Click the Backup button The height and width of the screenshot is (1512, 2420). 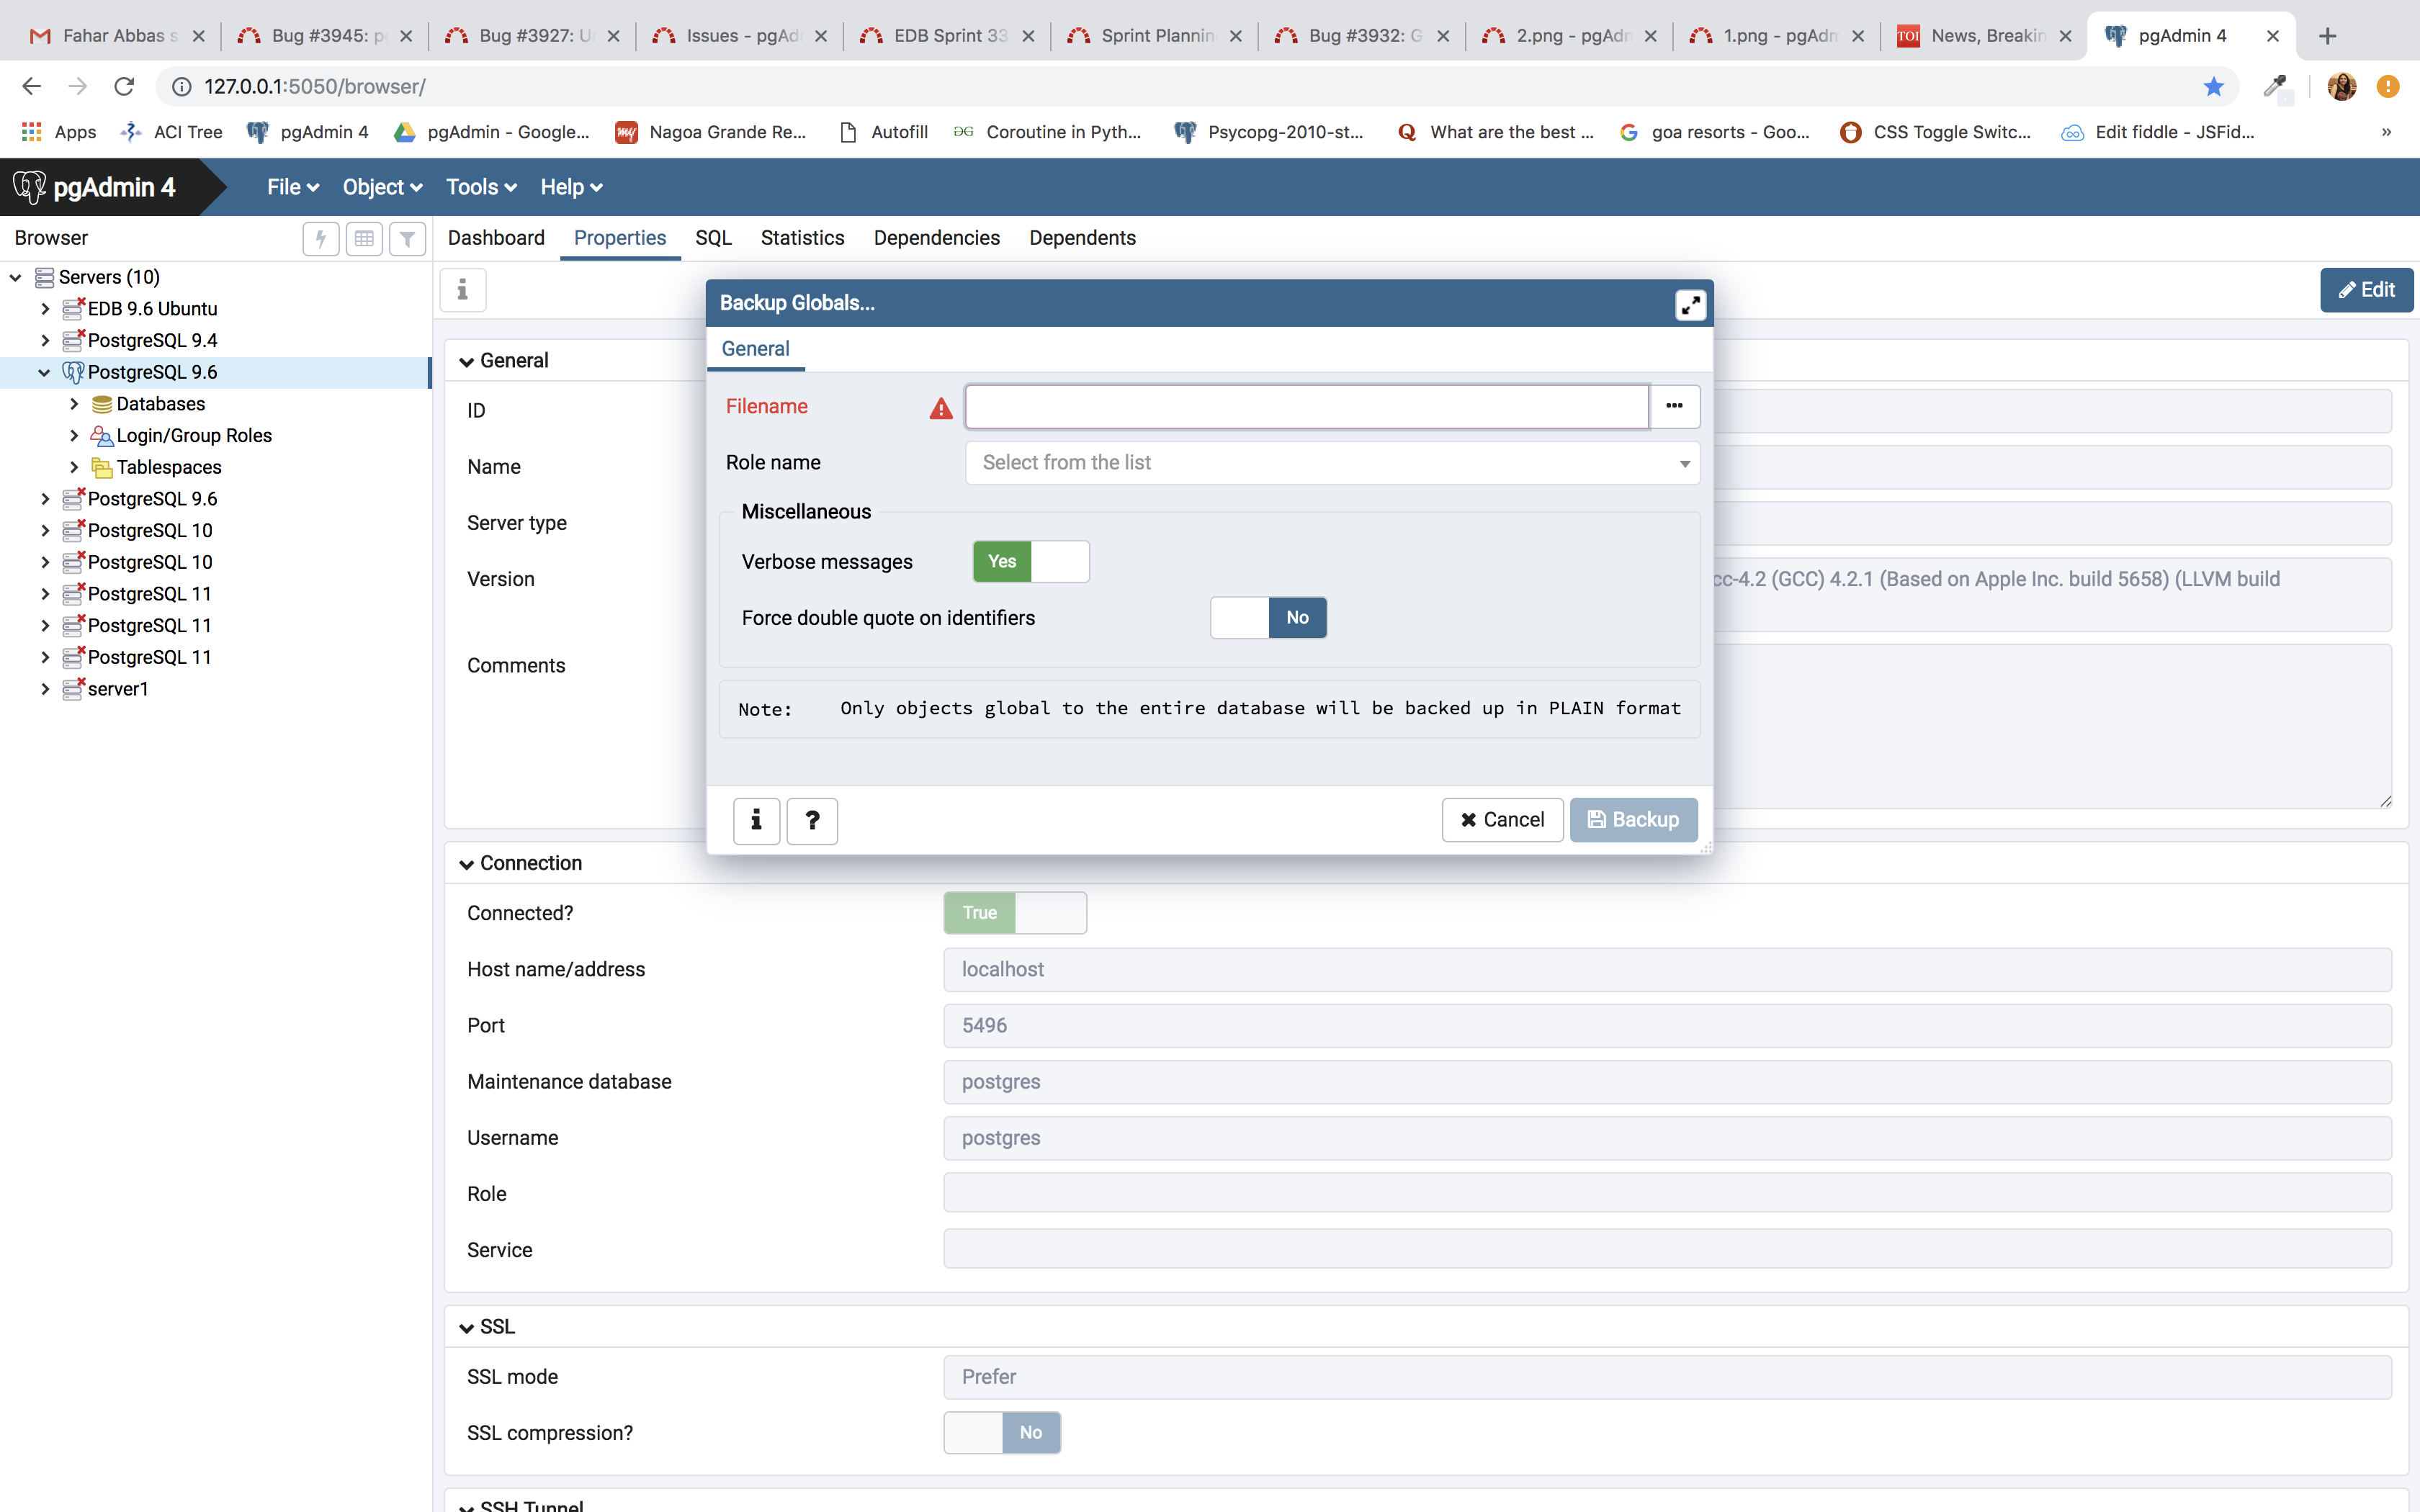(x=1633, y=820)
